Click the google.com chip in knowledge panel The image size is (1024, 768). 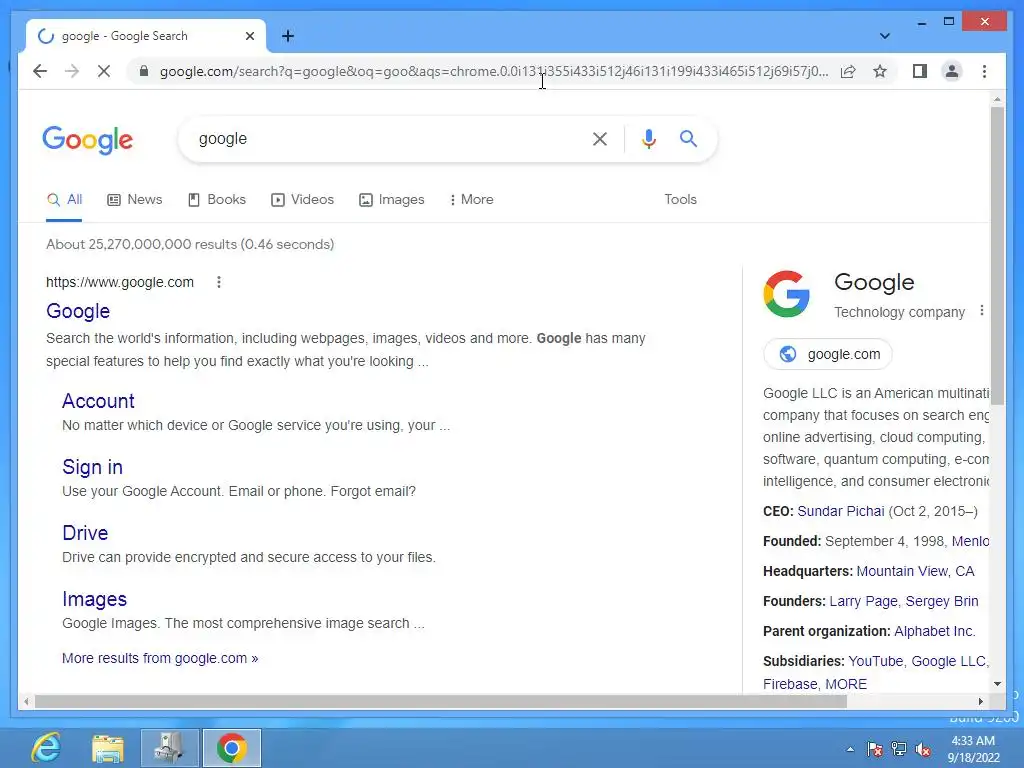point(827,354)
